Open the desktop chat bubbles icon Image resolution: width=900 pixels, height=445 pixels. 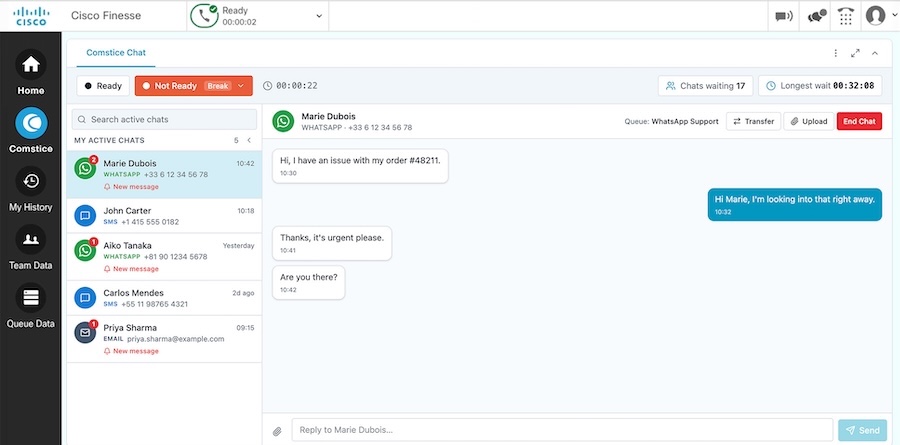point(817,16)
